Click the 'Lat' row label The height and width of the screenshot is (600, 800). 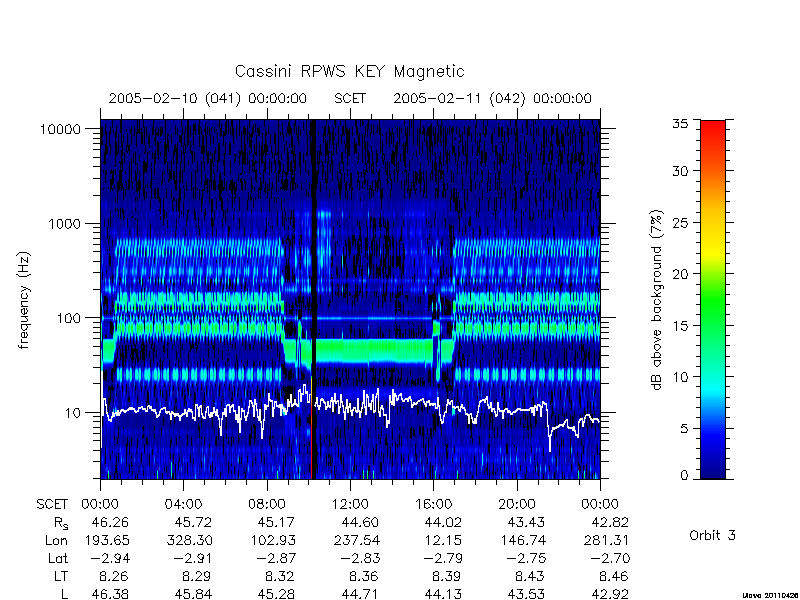[x=58, y=558]
